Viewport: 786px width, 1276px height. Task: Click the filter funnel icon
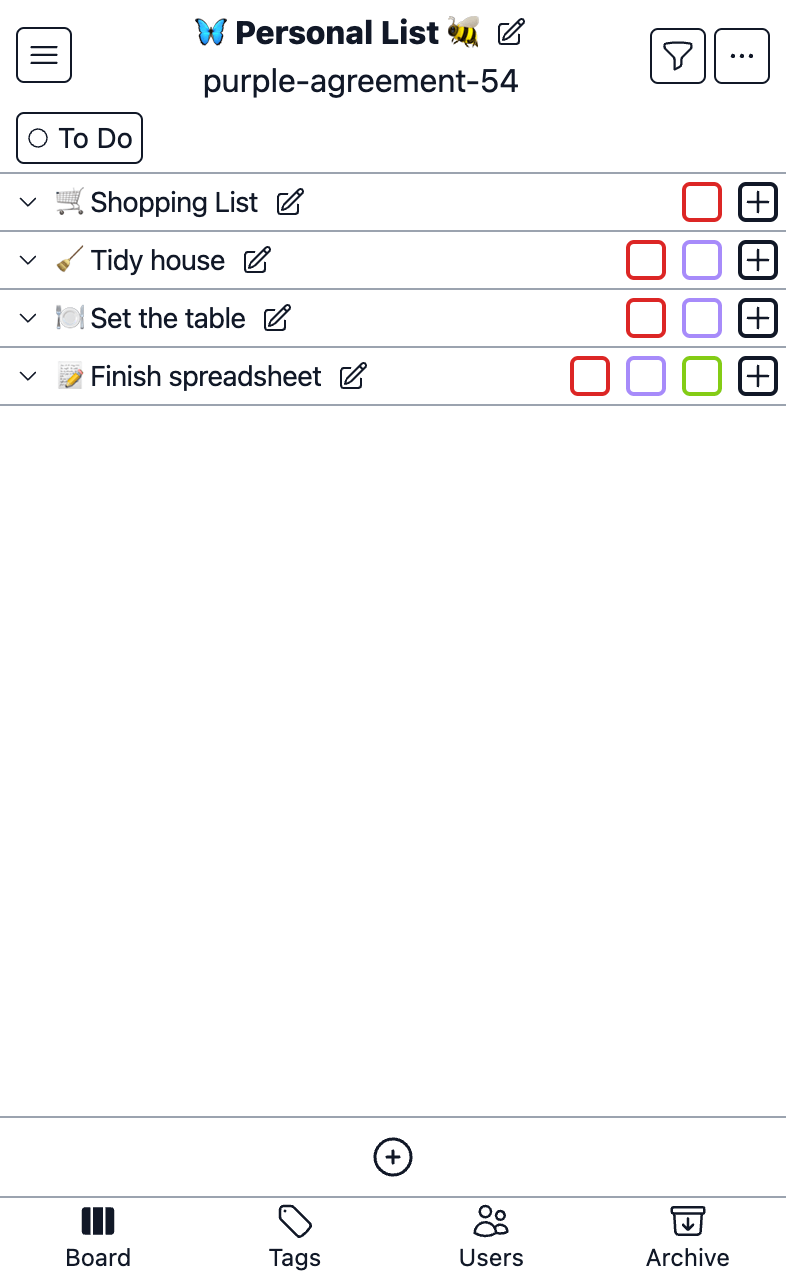678,56
